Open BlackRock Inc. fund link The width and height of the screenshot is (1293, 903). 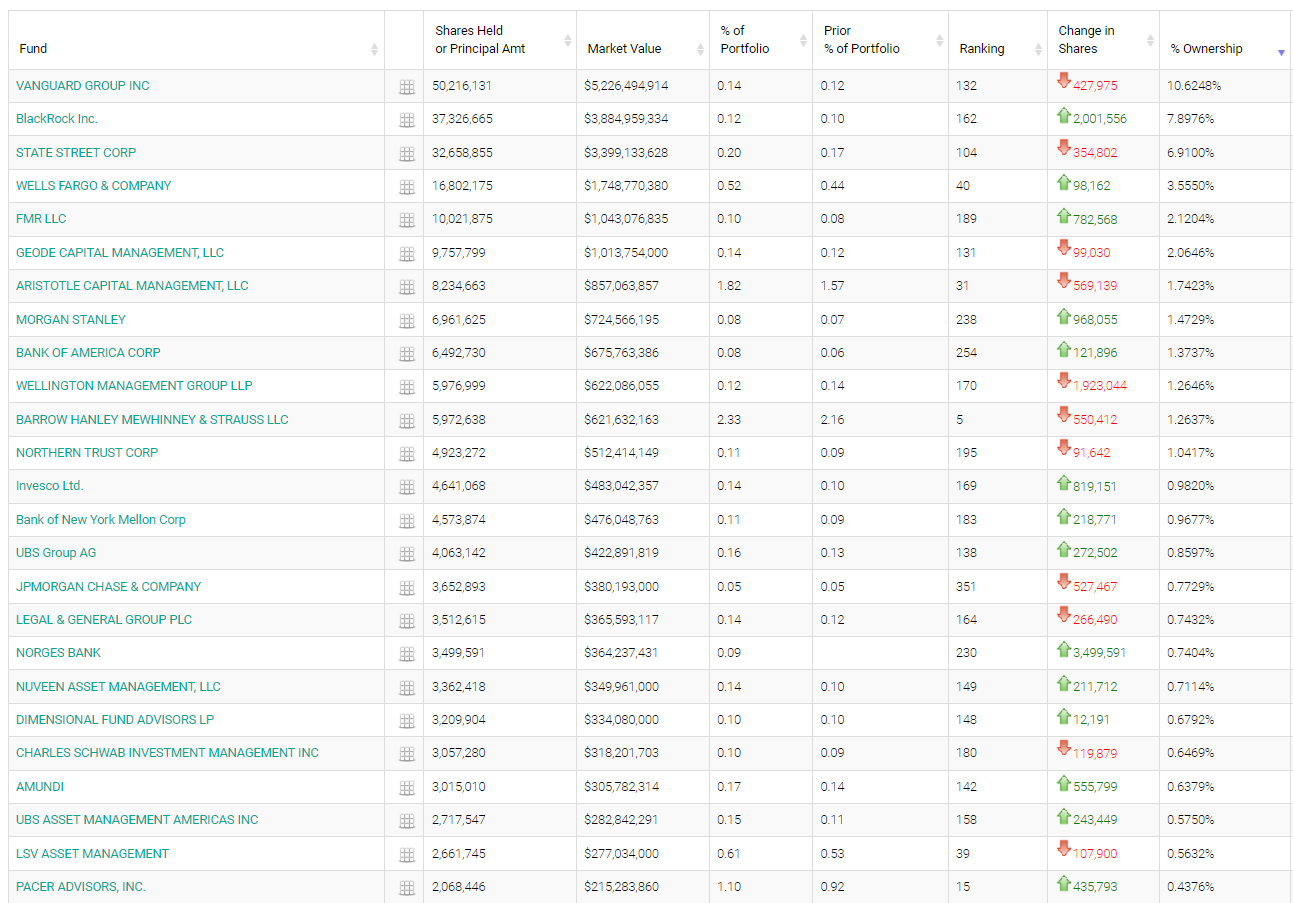click(57, 119)
